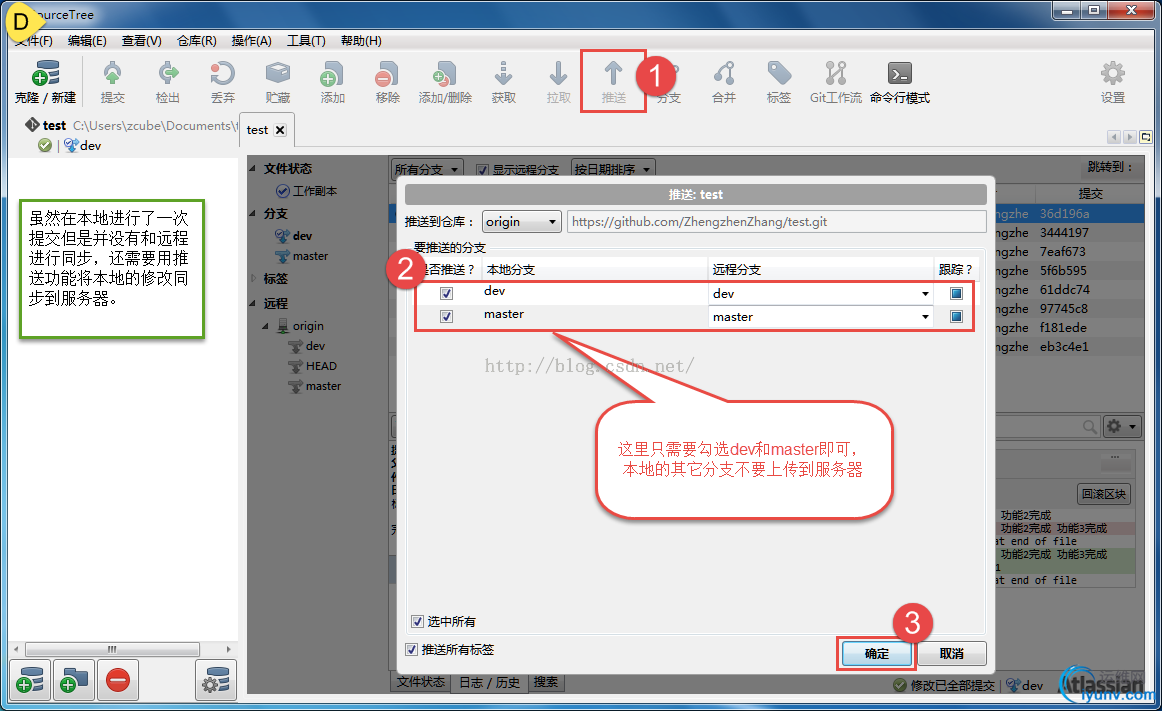Image resolution: width=1162 pixels, height=711 pixels.
Task: Click the add repository icon at the bottom left
Action: [30, 680]
